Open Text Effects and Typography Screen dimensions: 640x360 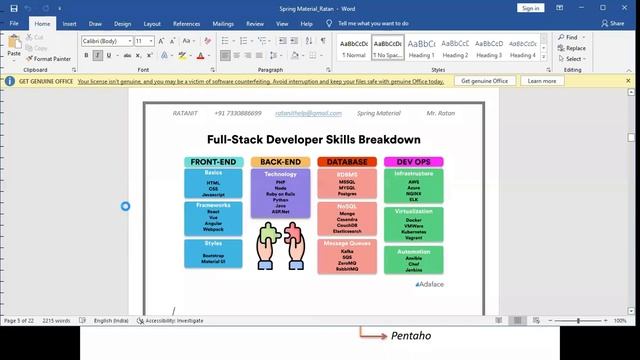click(164, 55)
